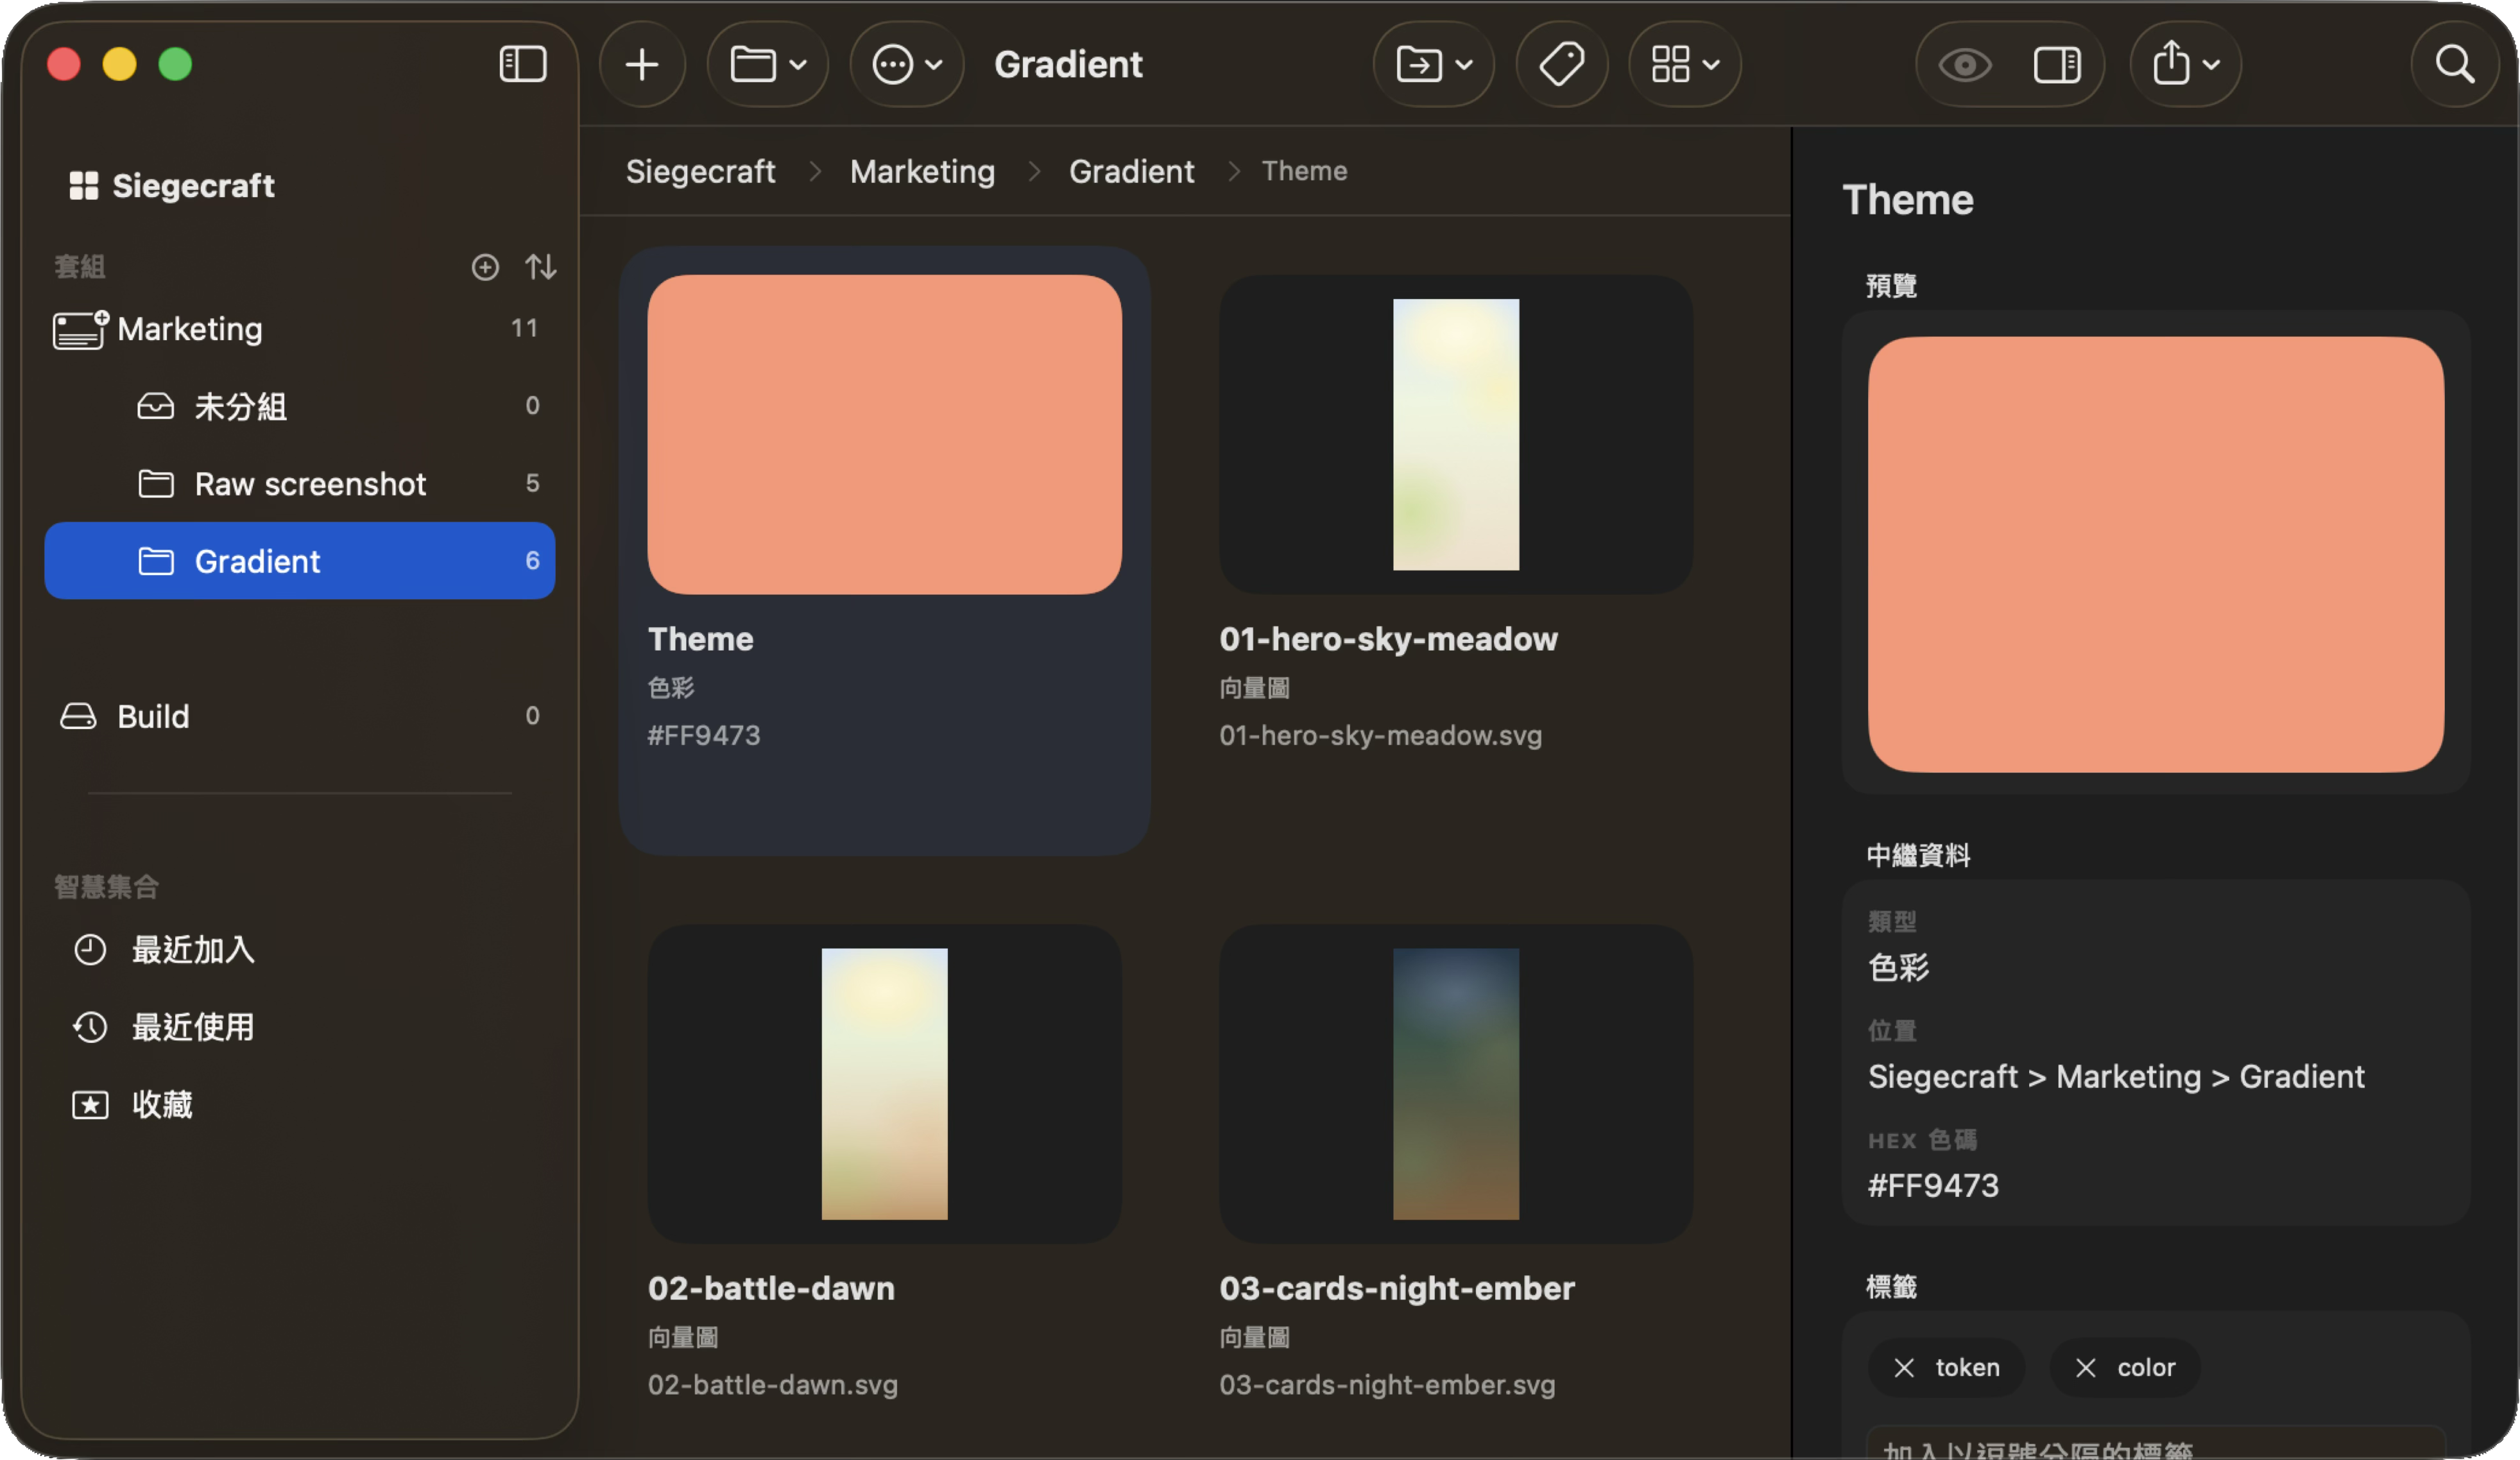
Task: Click the 02-battle-dawn title
Action: coord(771,1288)
